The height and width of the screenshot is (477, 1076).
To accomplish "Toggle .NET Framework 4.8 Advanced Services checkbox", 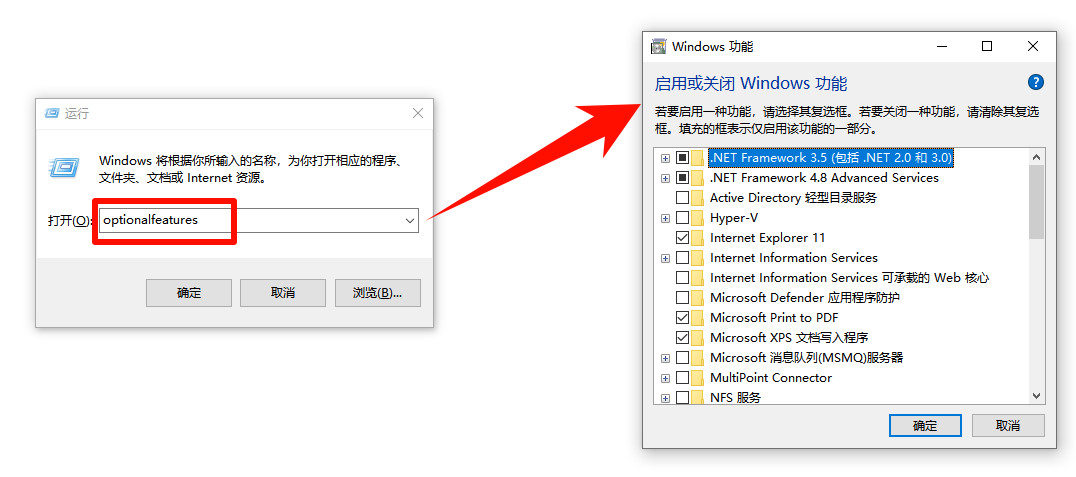I will (682, 178).
